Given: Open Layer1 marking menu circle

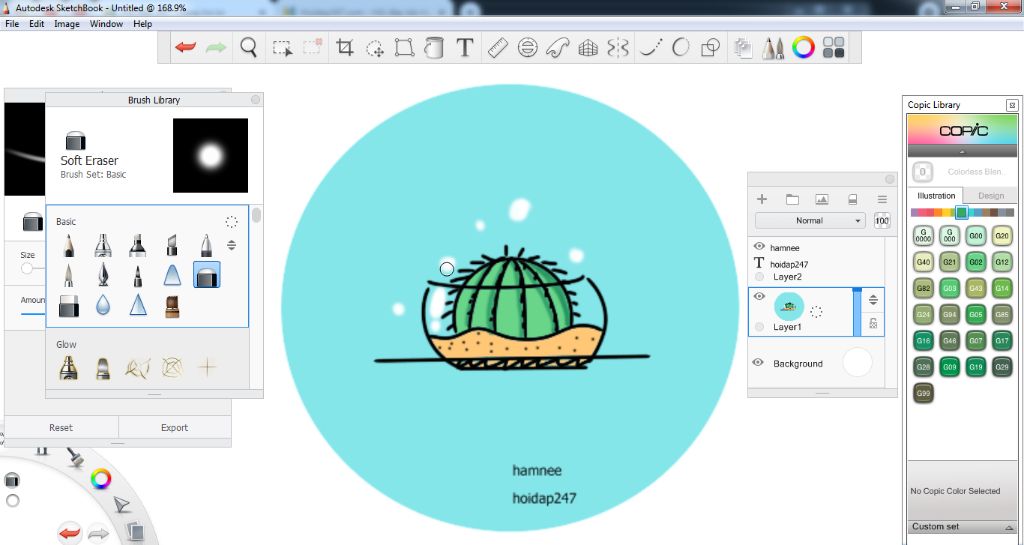Looking at the screenshot, I should click(x=816, y=312).
